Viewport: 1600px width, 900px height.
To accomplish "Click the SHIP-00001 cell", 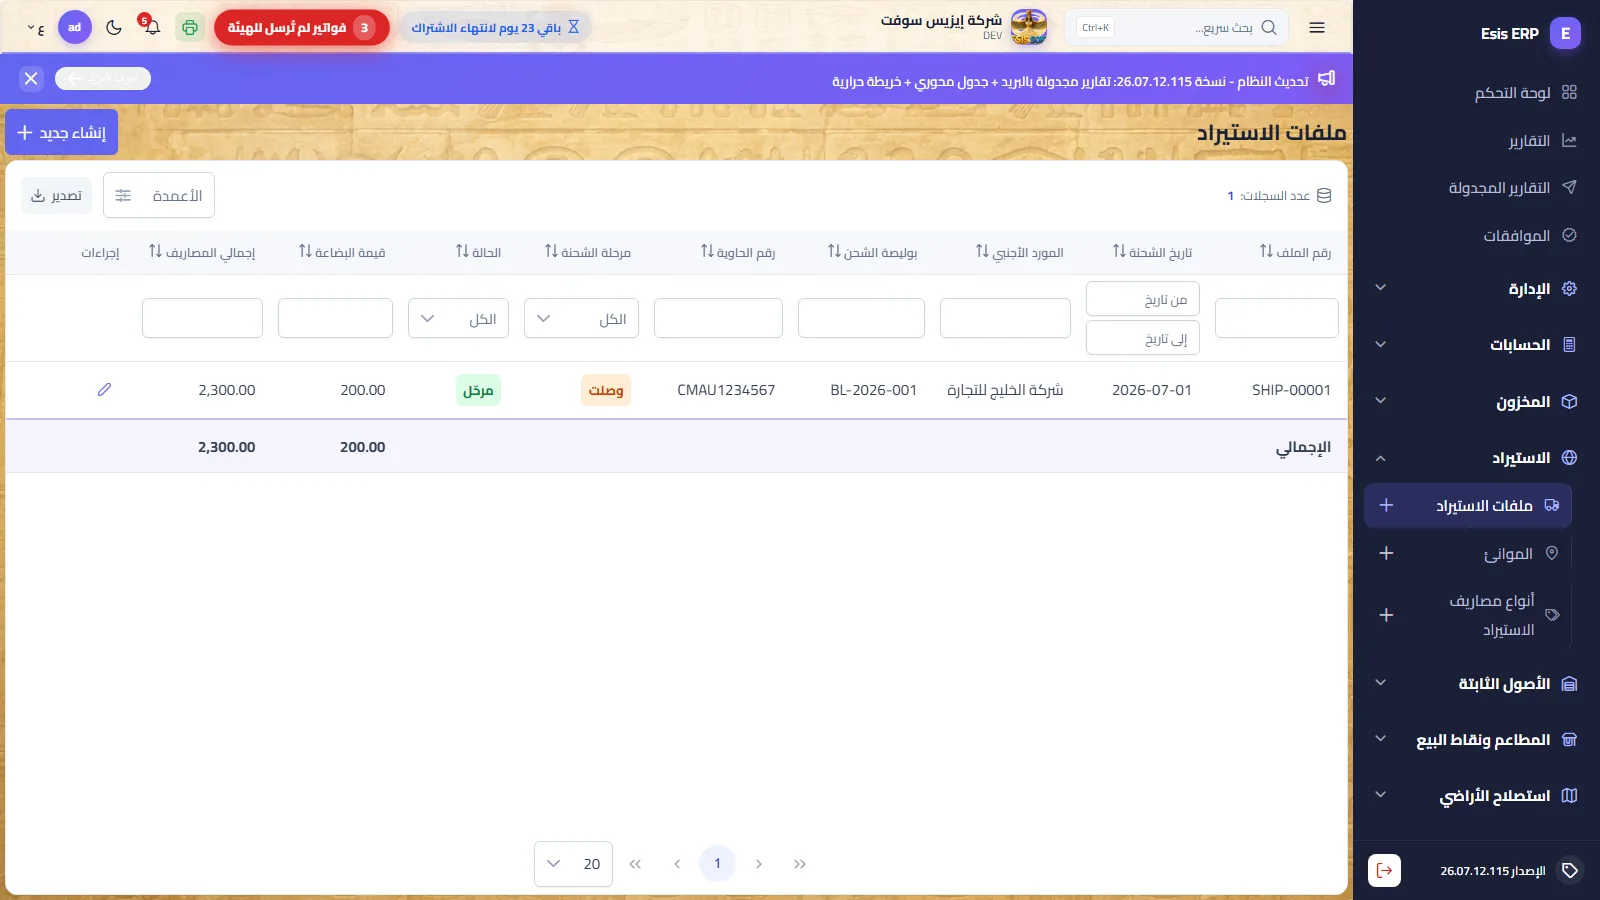I will click(1291, 390).
